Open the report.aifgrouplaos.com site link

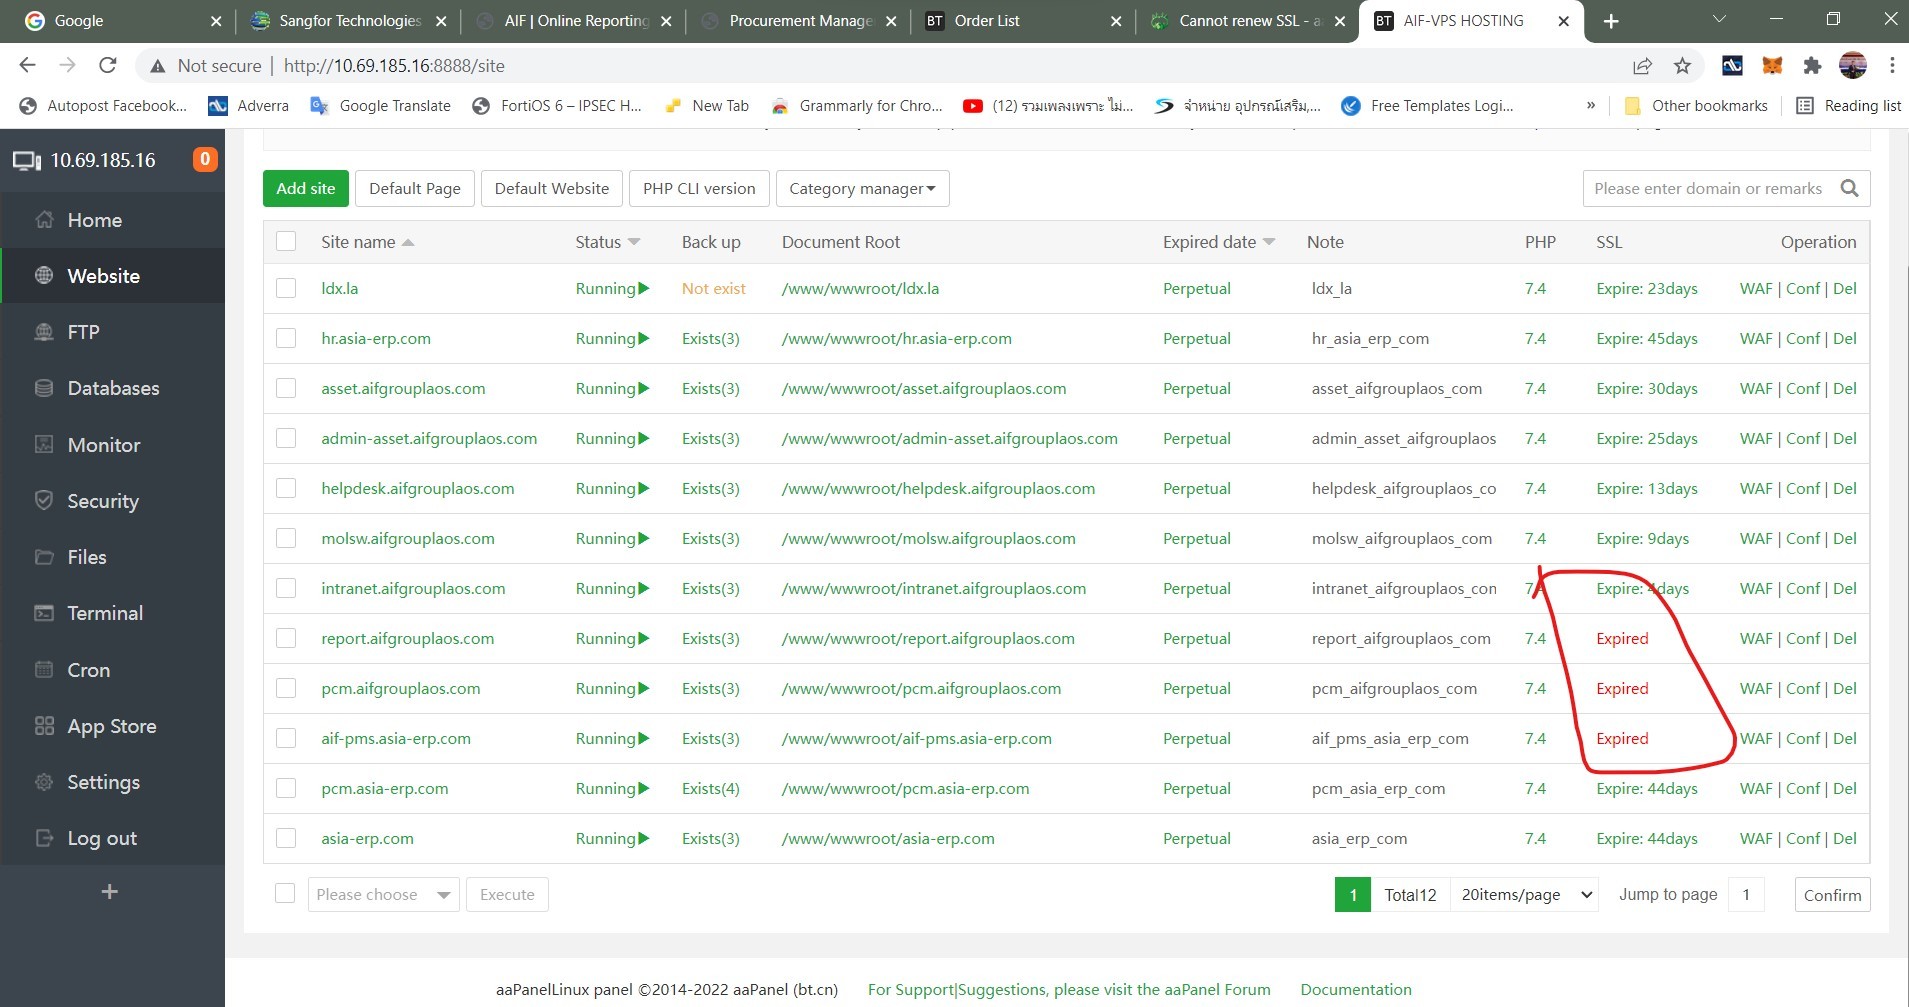click(x=407, y=638)
